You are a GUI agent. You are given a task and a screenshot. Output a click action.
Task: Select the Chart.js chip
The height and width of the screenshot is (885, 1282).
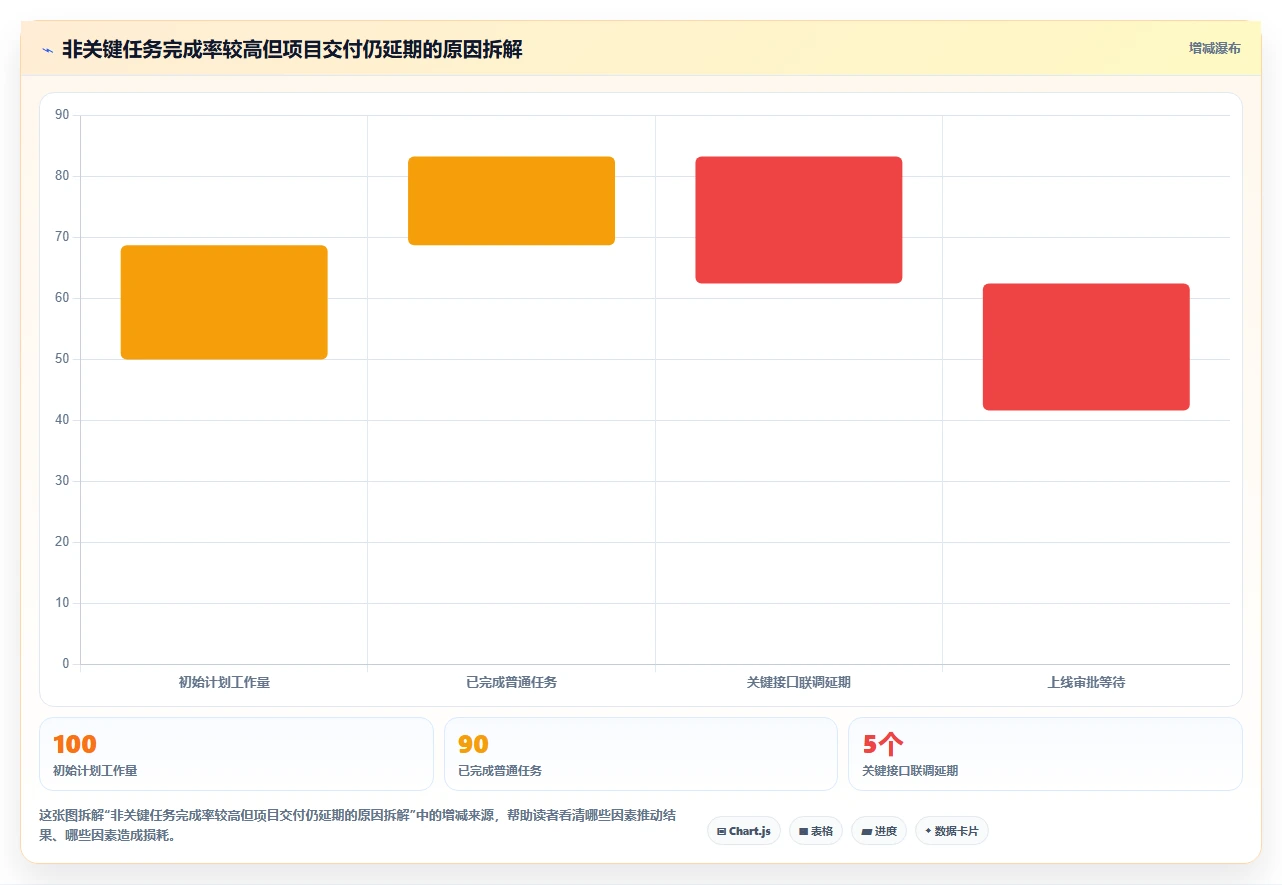click(744, 831)
